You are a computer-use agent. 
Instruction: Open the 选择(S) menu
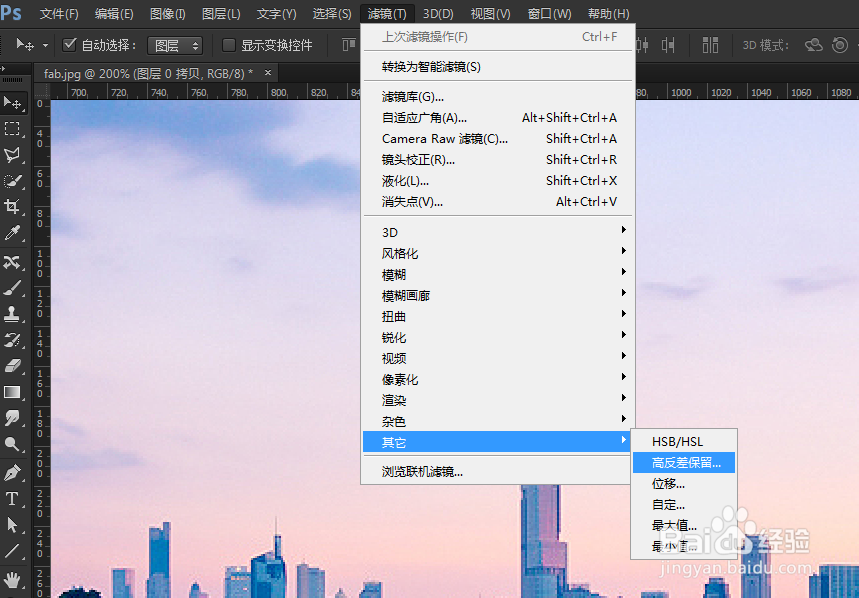[332, 14]
